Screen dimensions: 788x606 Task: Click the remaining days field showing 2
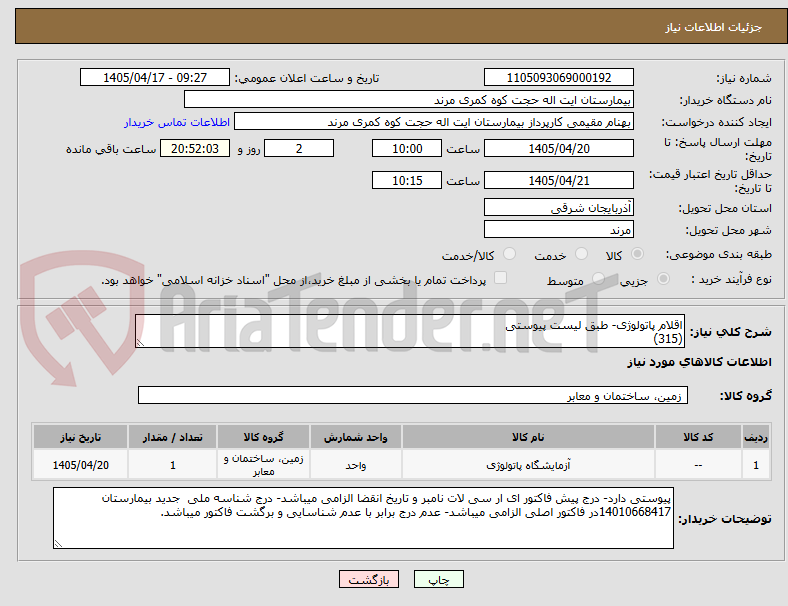click(299, 148)
